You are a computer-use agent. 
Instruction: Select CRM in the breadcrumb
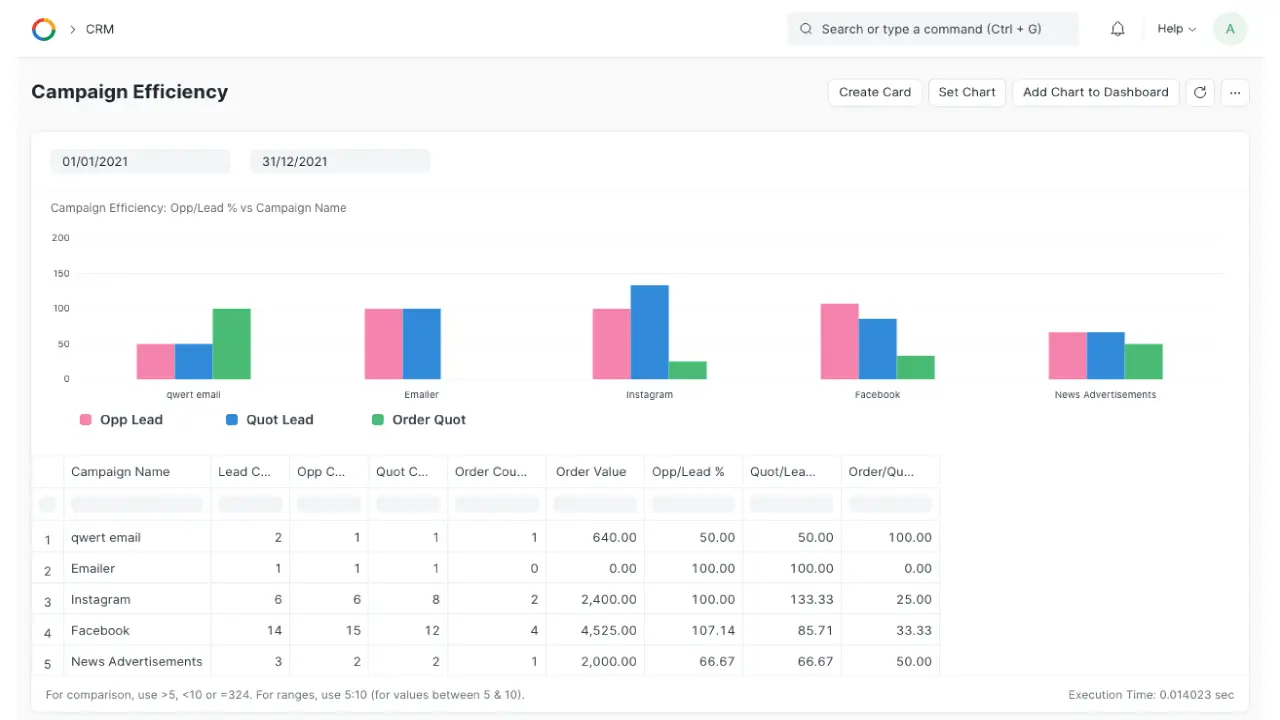(99, 29)
